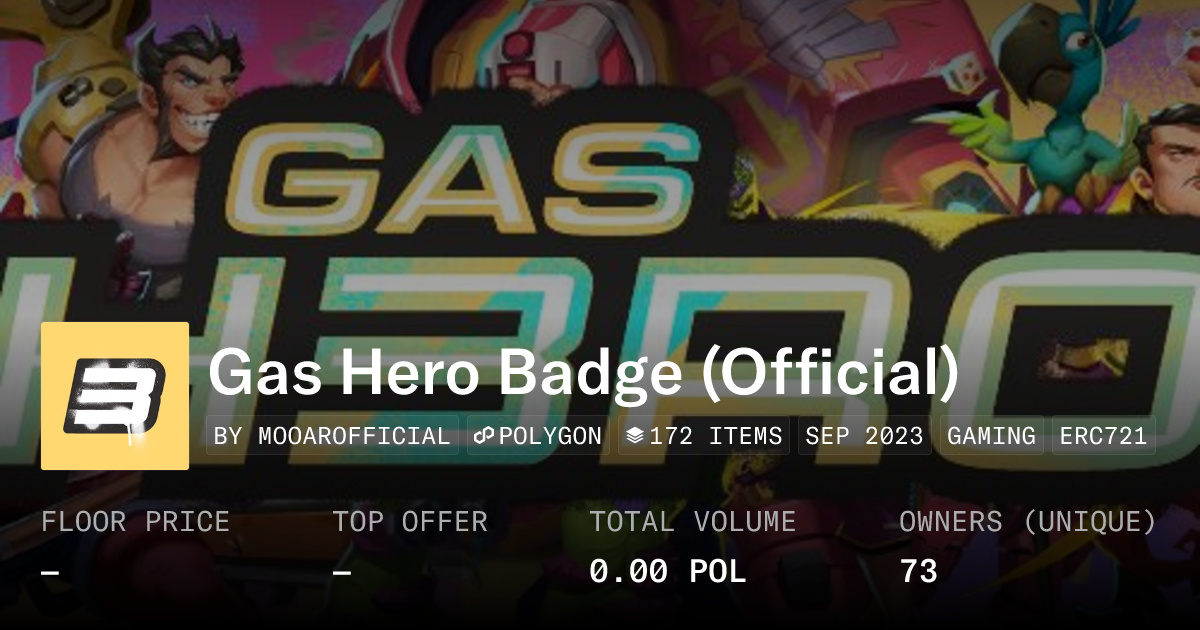This screenshot has height=630, width=1200.
Task: Click the TOTAL VOLUME label
Action: click(693, 522)
